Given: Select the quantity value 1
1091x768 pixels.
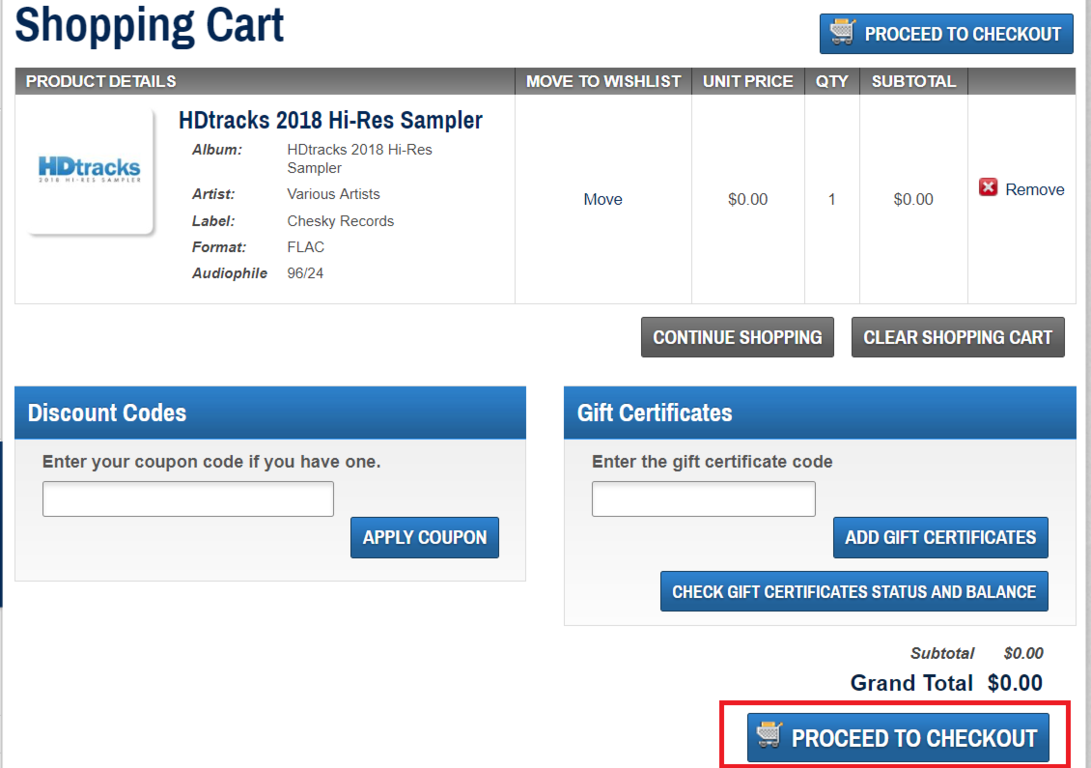Looking at the screenshot, I should [831, 200].
